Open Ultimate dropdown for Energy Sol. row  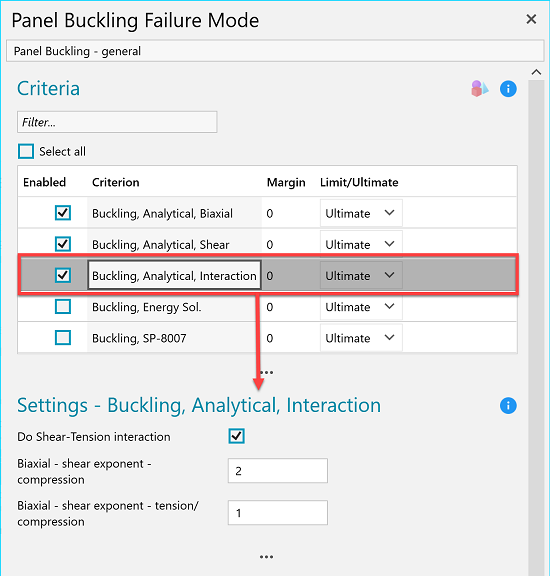pyautogui.click(x=361, y=306)
